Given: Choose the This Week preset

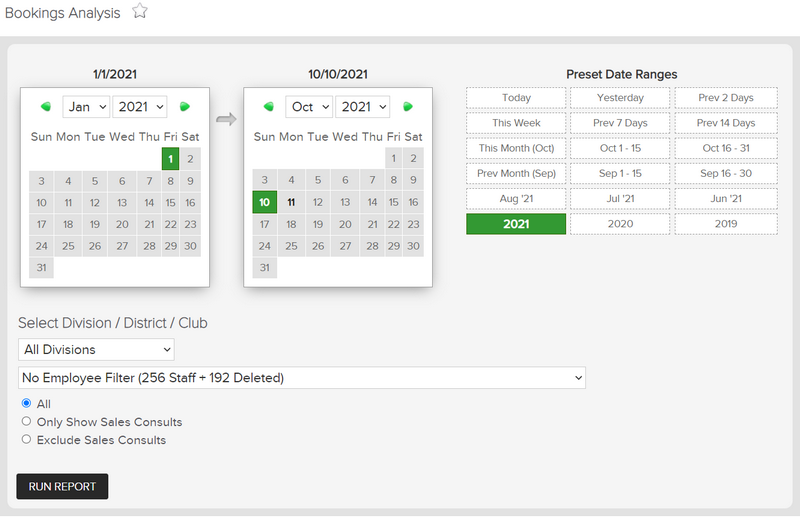Looking at the screenshot, I should click(516, 123).
